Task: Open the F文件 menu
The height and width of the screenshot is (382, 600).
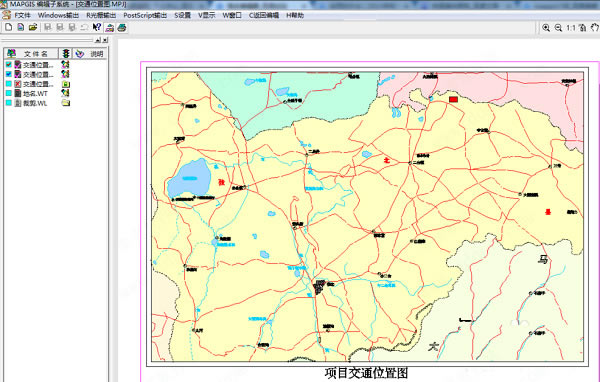Action: pos(23,15)
